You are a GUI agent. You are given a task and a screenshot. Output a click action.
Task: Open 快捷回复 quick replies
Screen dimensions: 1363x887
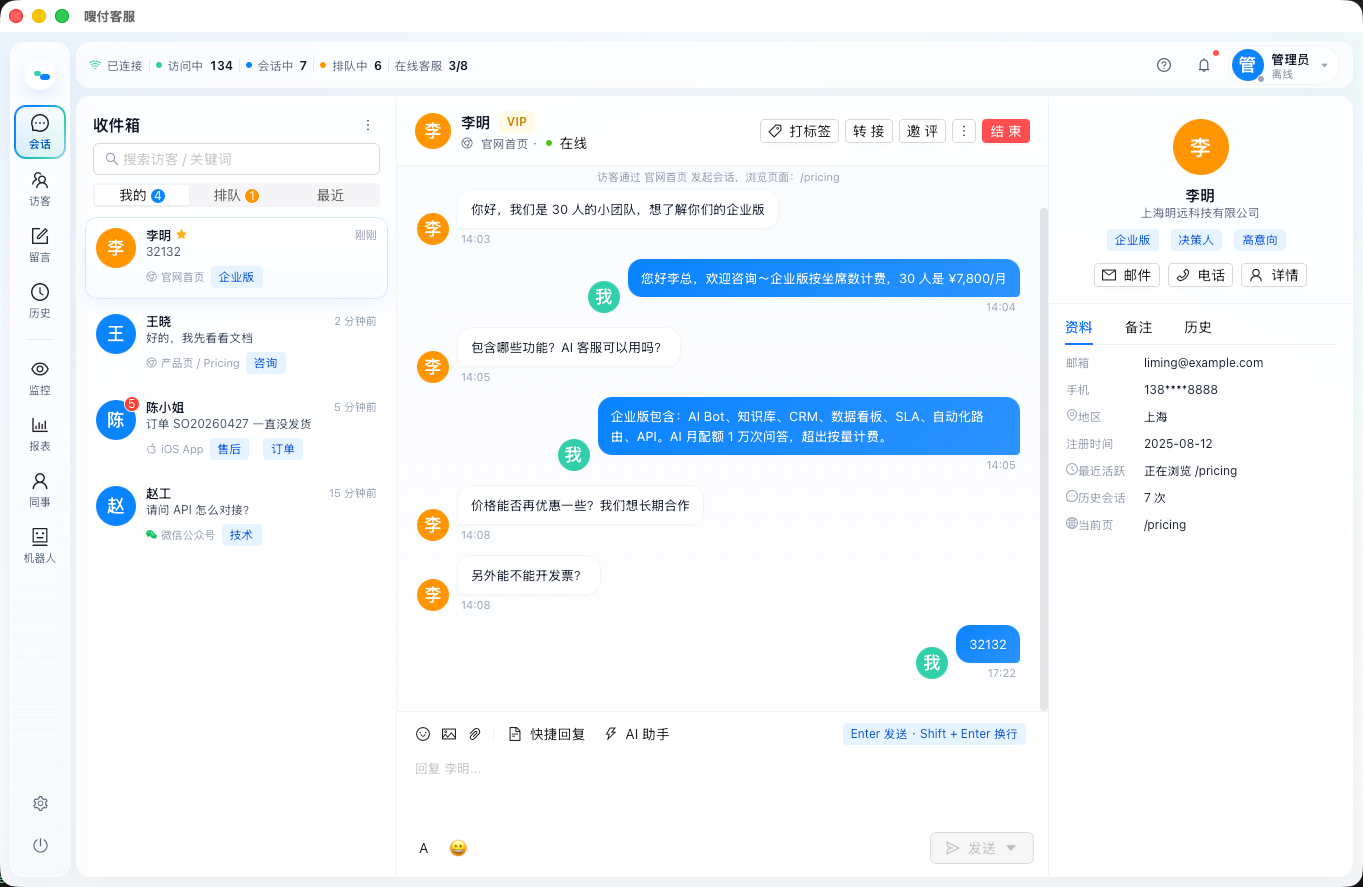click(x=547, y=734)
